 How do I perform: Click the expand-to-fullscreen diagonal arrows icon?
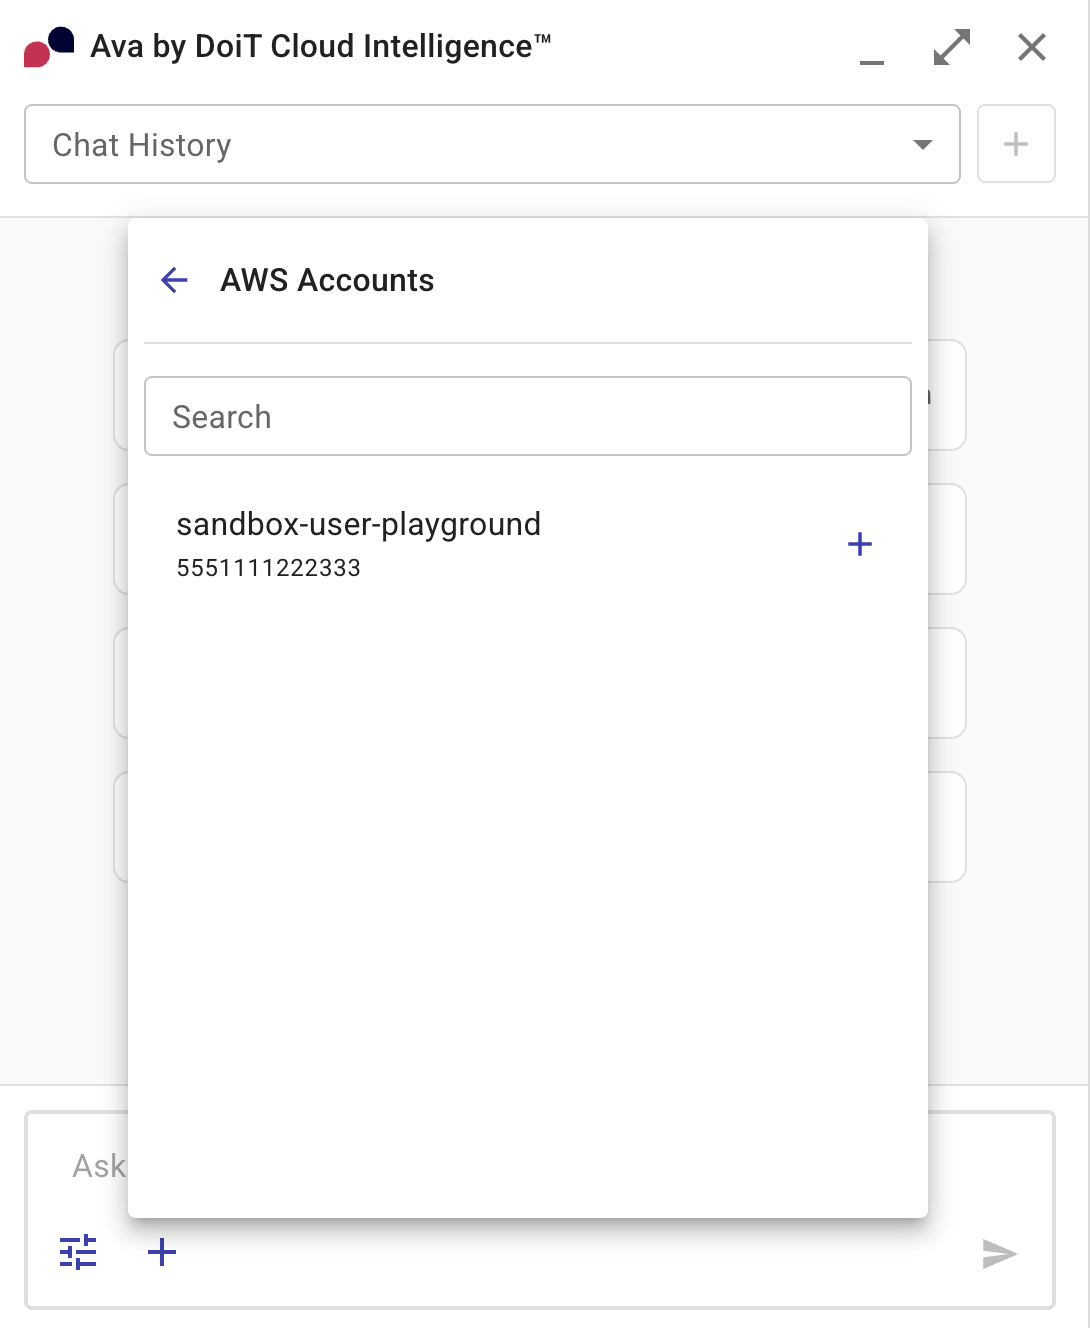[x=951, y=46]
